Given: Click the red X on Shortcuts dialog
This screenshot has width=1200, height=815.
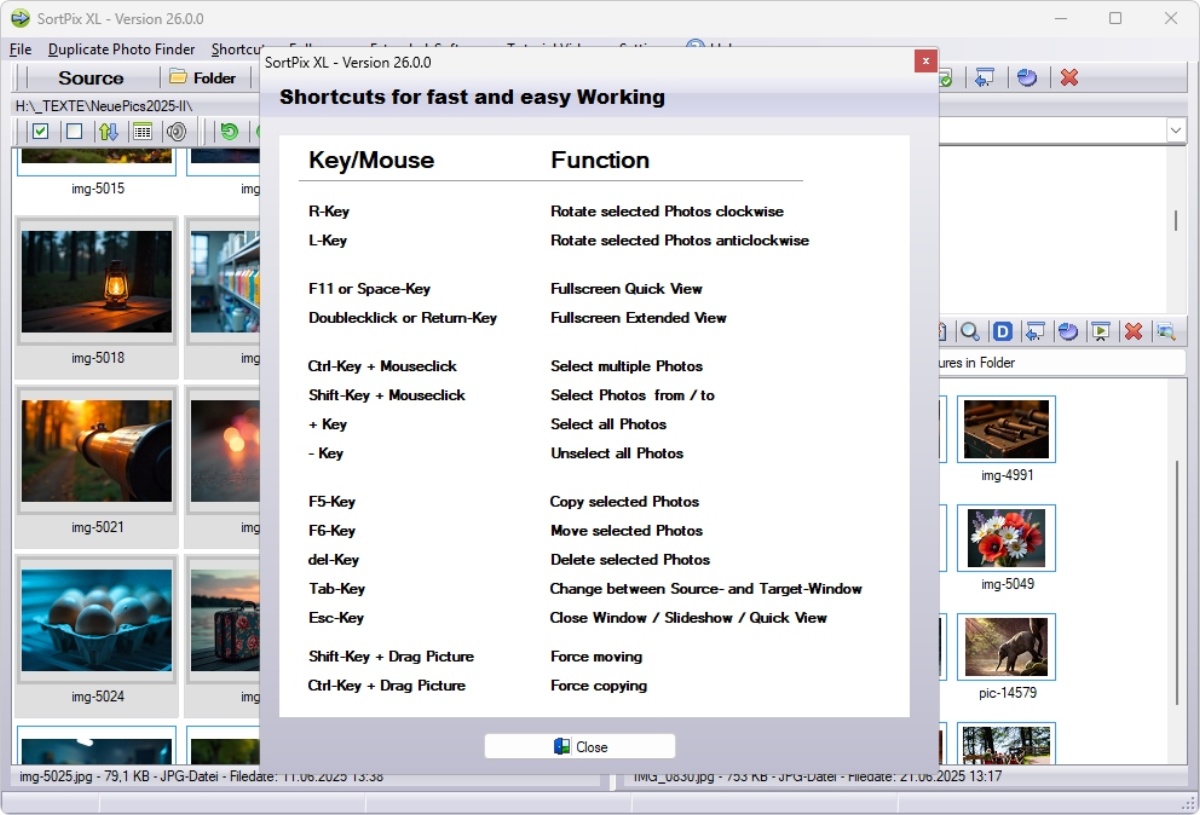Looking at the screenshot, I should tap(925, 61).
